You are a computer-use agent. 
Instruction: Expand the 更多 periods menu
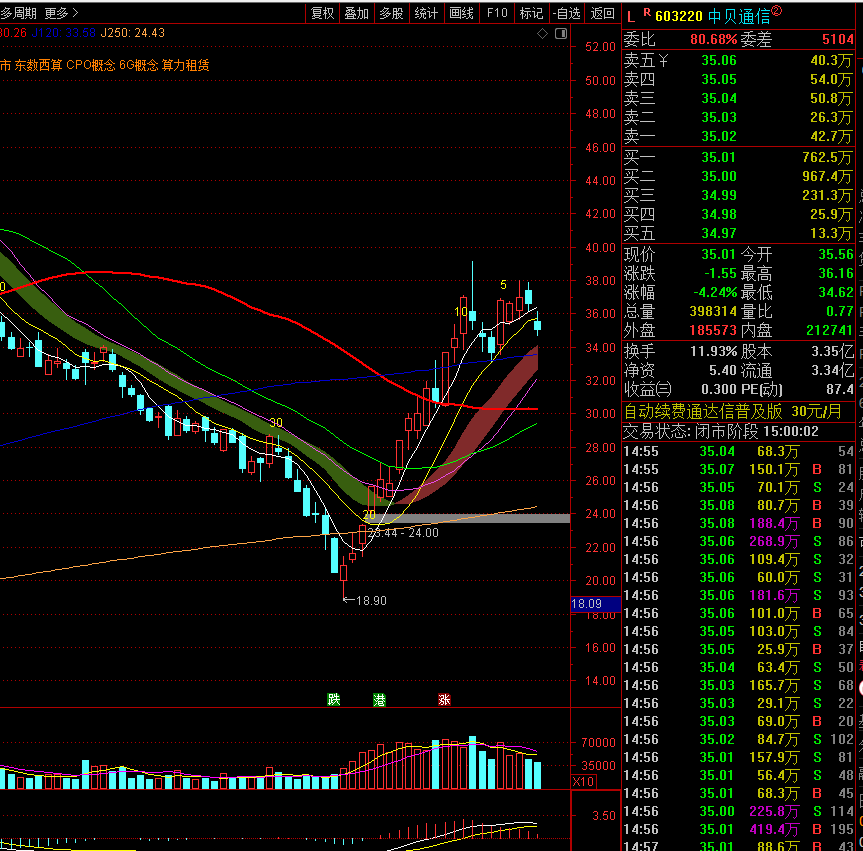pyautogui.click(x=61, y=13)
